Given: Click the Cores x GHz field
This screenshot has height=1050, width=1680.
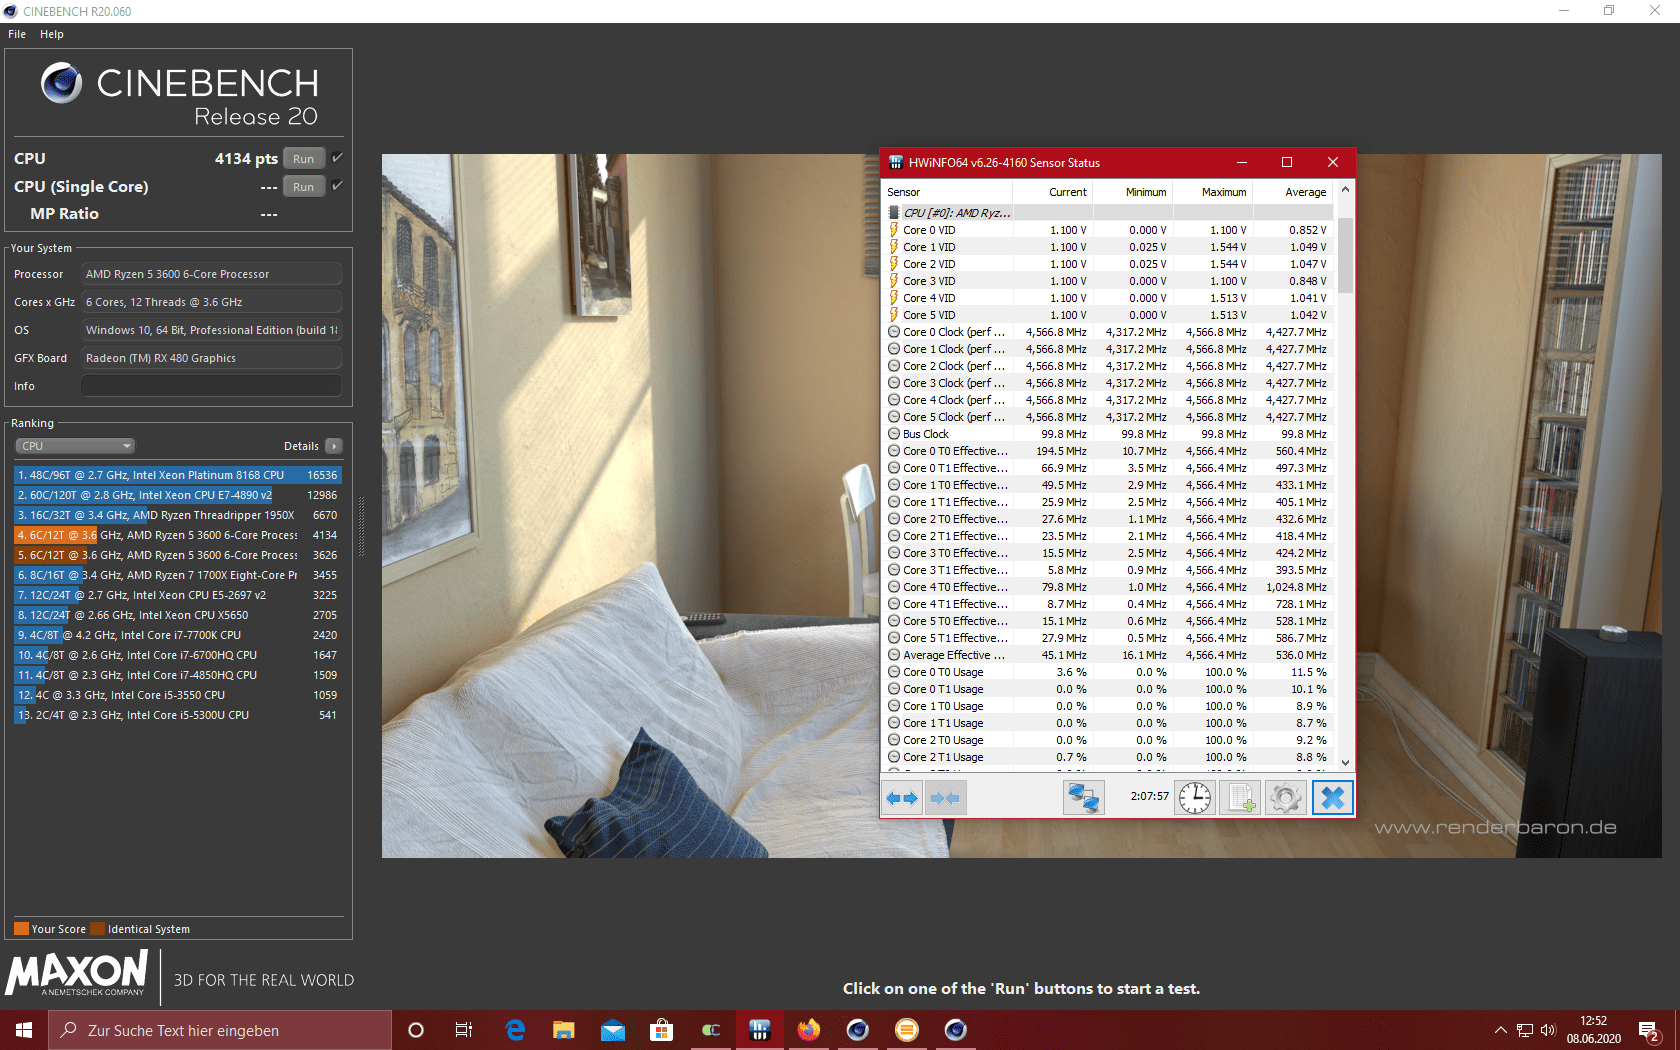Looking at the screenshot, I should click(x=211, y=302).
